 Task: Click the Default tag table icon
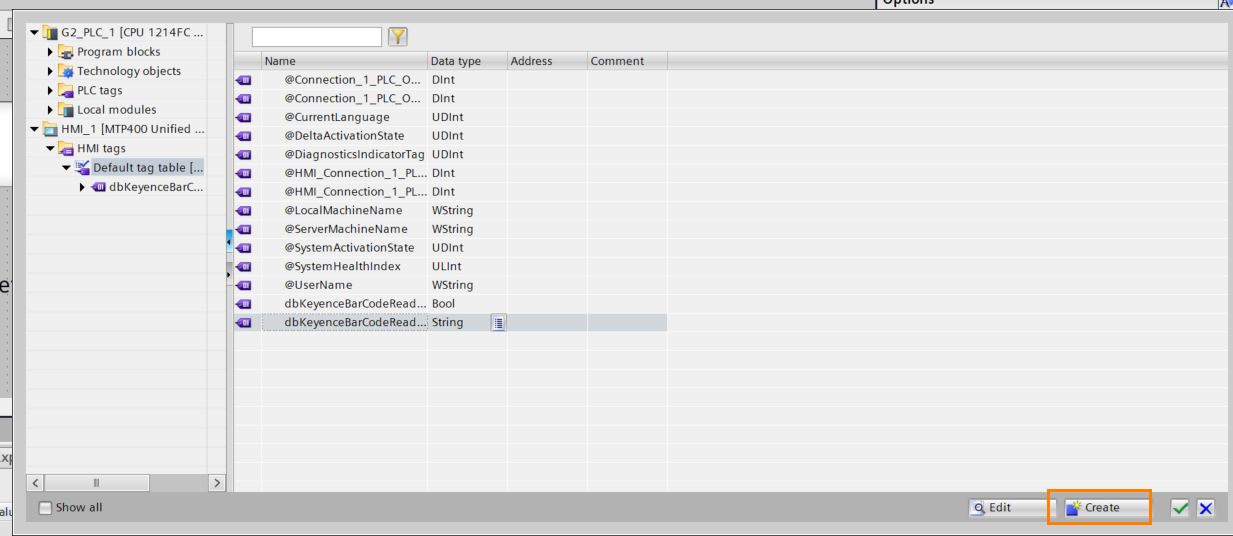(x=82, y=168)
